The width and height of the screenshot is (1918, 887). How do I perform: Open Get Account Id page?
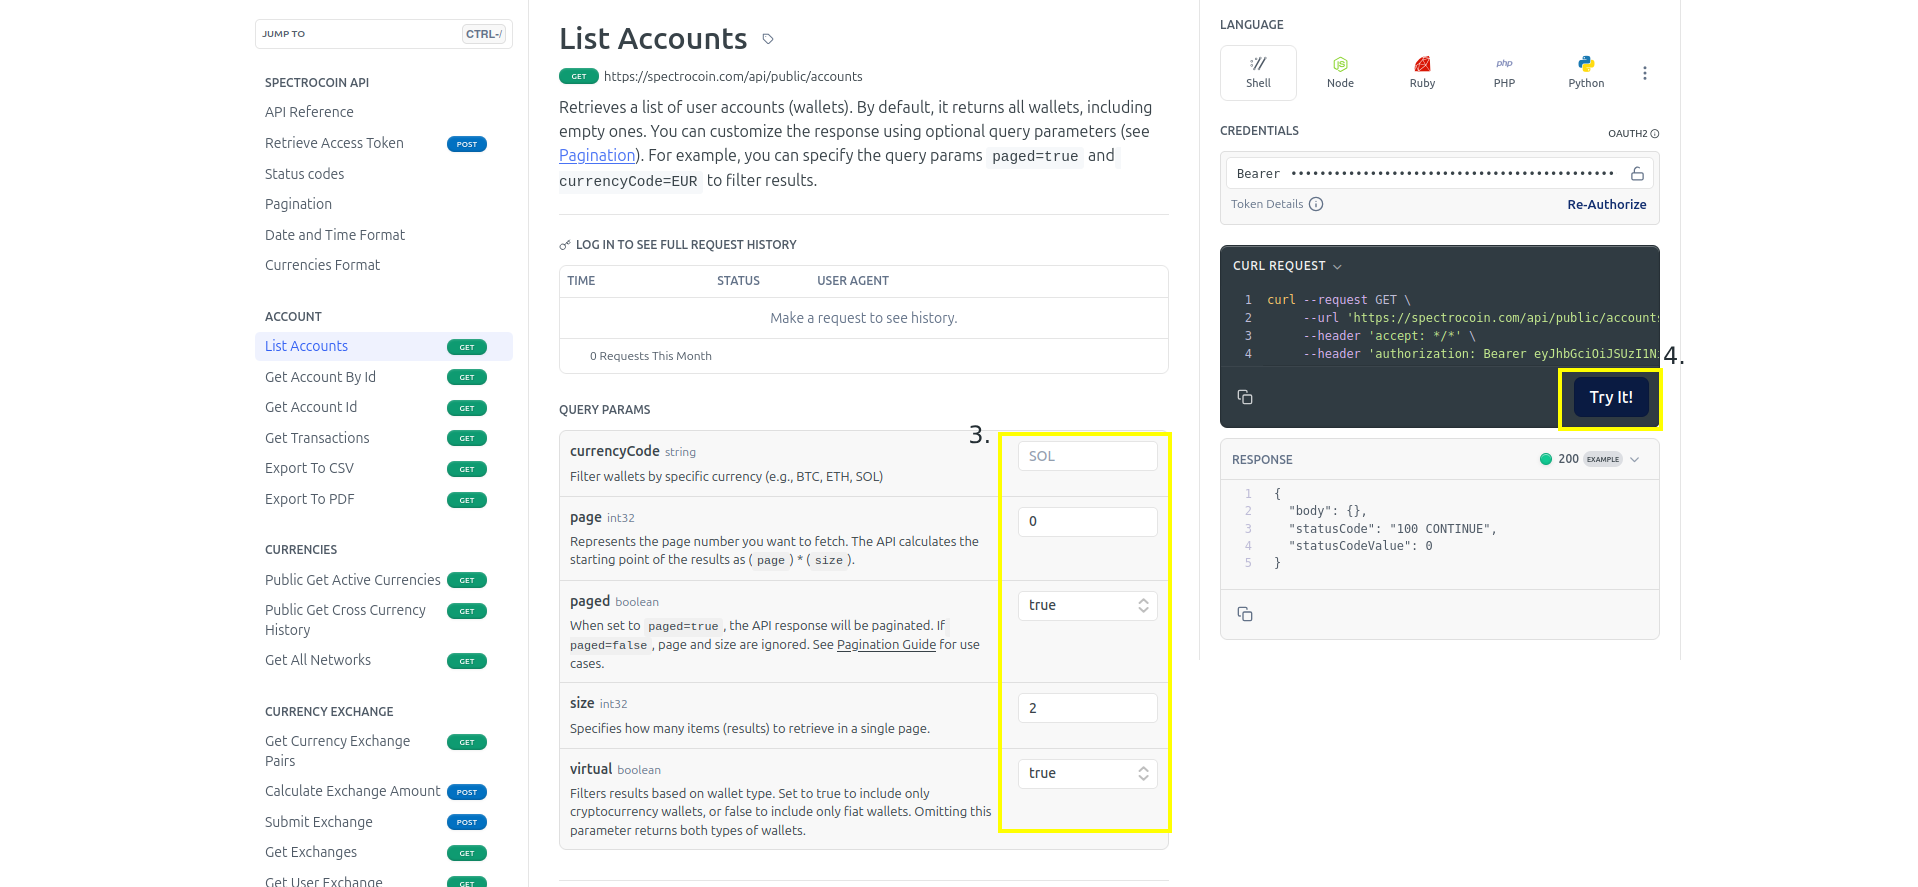click(x=375, y=407)
